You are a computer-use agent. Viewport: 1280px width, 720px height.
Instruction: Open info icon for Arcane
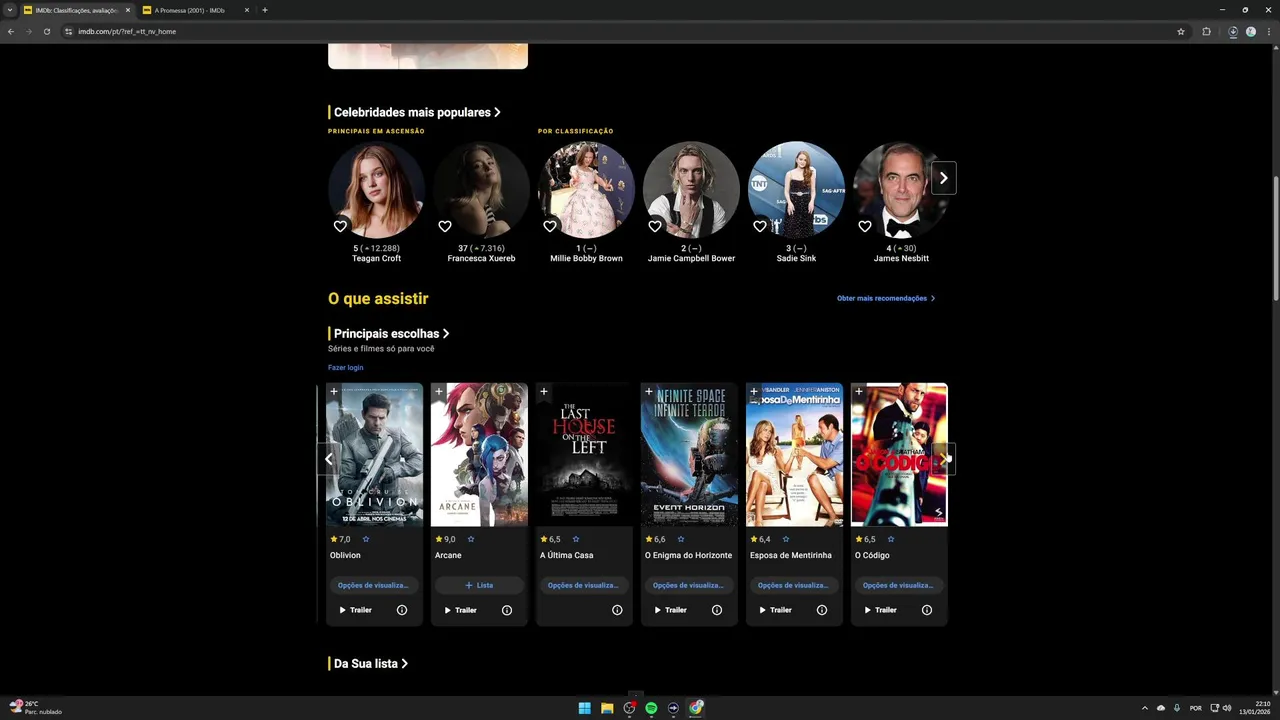tap(507, 610)
